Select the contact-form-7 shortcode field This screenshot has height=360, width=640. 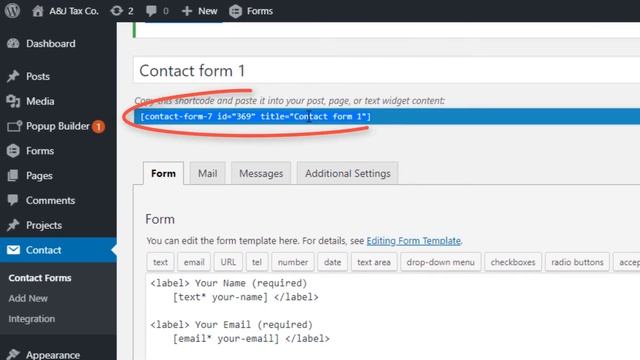(x=387, y=116)
